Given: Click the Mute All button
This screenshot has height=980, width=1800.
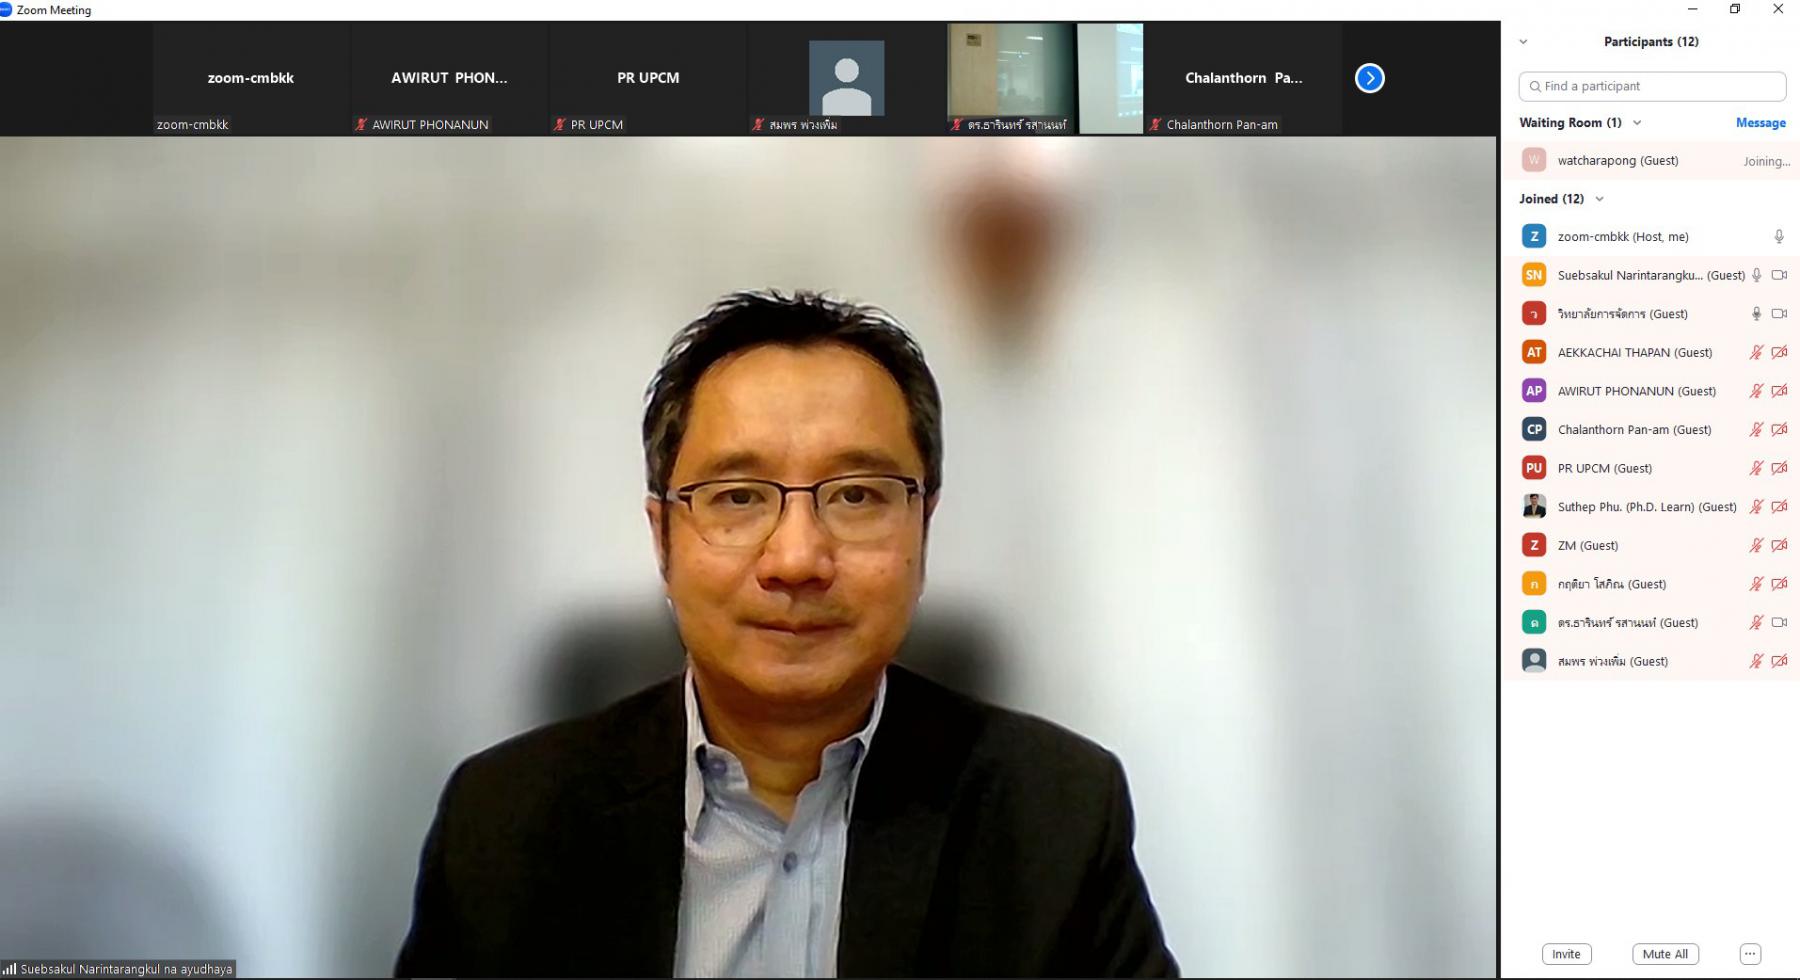Looking at the screenshot, I should [1665, 954].
